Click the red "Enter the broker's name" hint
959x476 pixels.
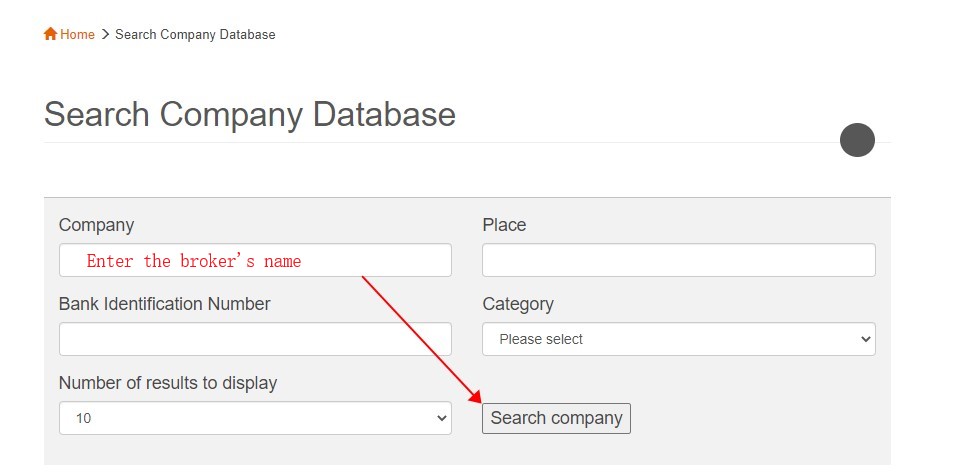click(x=193, y=261)
